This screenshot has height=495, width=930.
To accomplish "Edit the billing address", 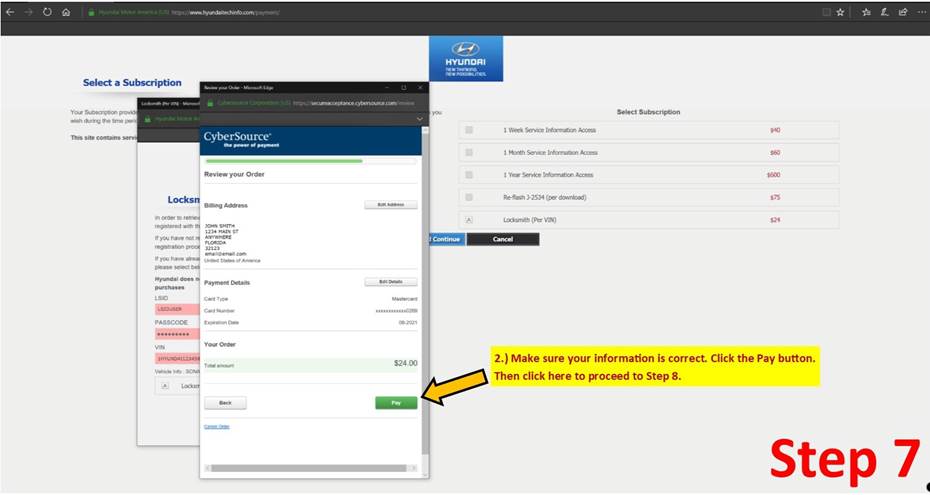I will pyautogui.click(x=391, y=205).
